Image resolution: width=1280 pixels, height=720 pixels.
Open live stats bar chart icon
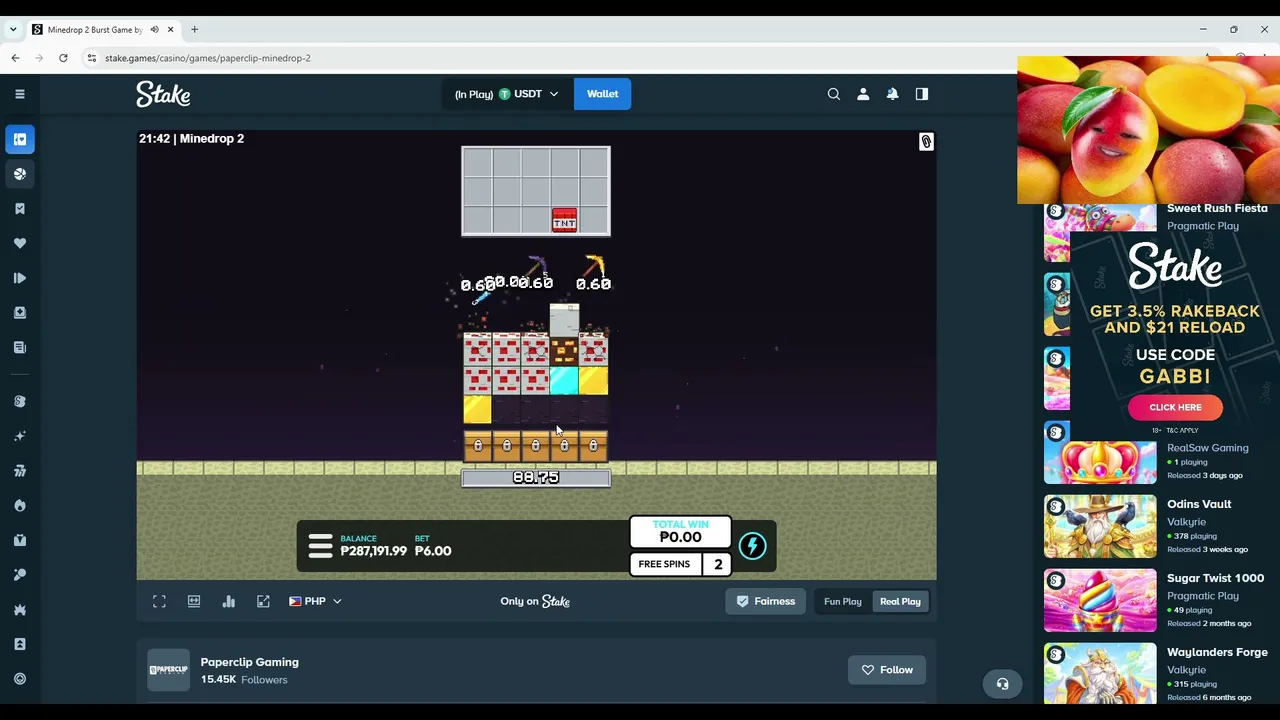(x=229, y=601)
